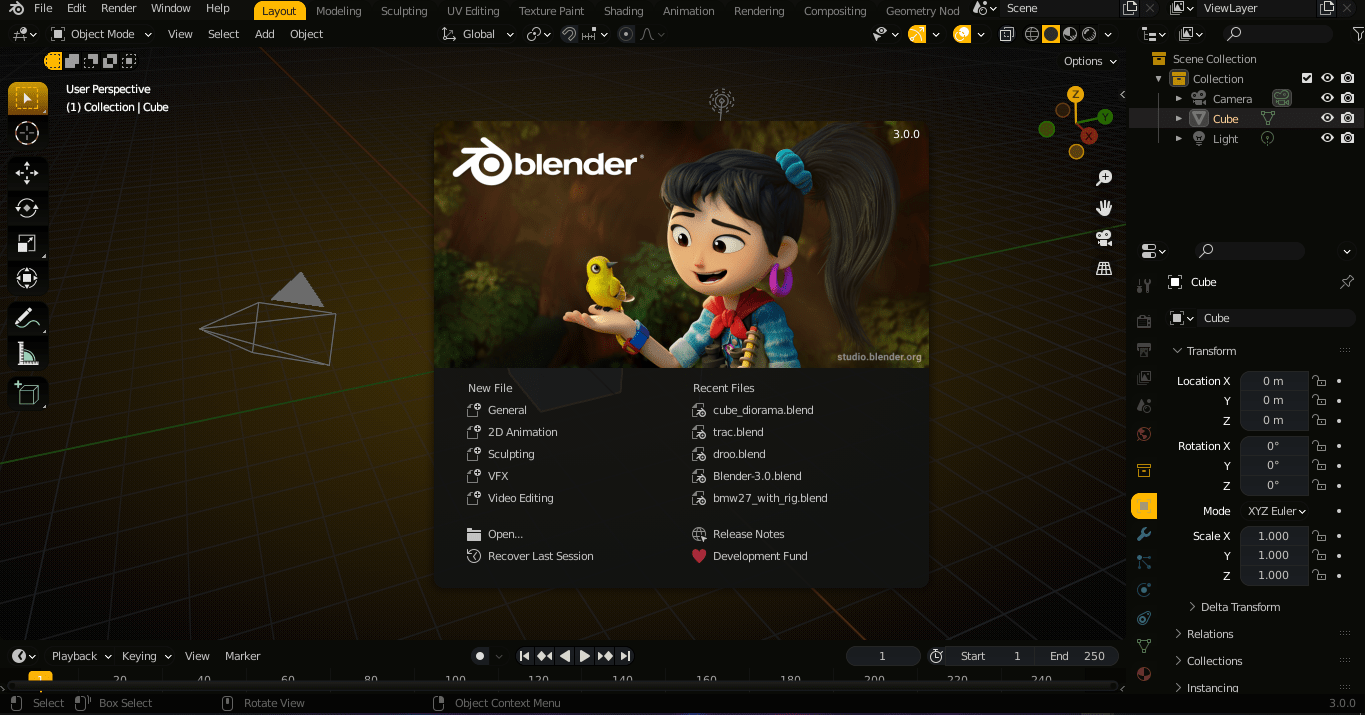Expand the Relations panel
The image size is (1365, 715).
click(1210, 634)
